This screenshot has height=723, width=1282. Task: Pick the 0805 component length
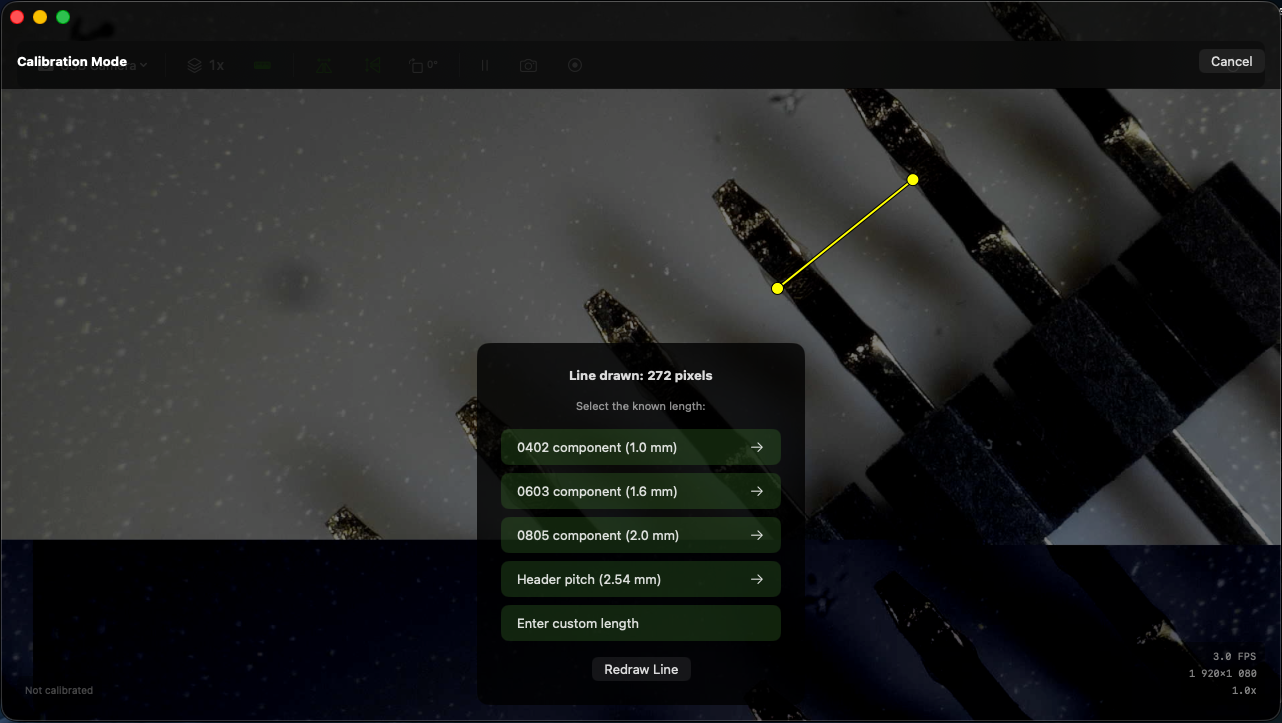tap(641, 535)
